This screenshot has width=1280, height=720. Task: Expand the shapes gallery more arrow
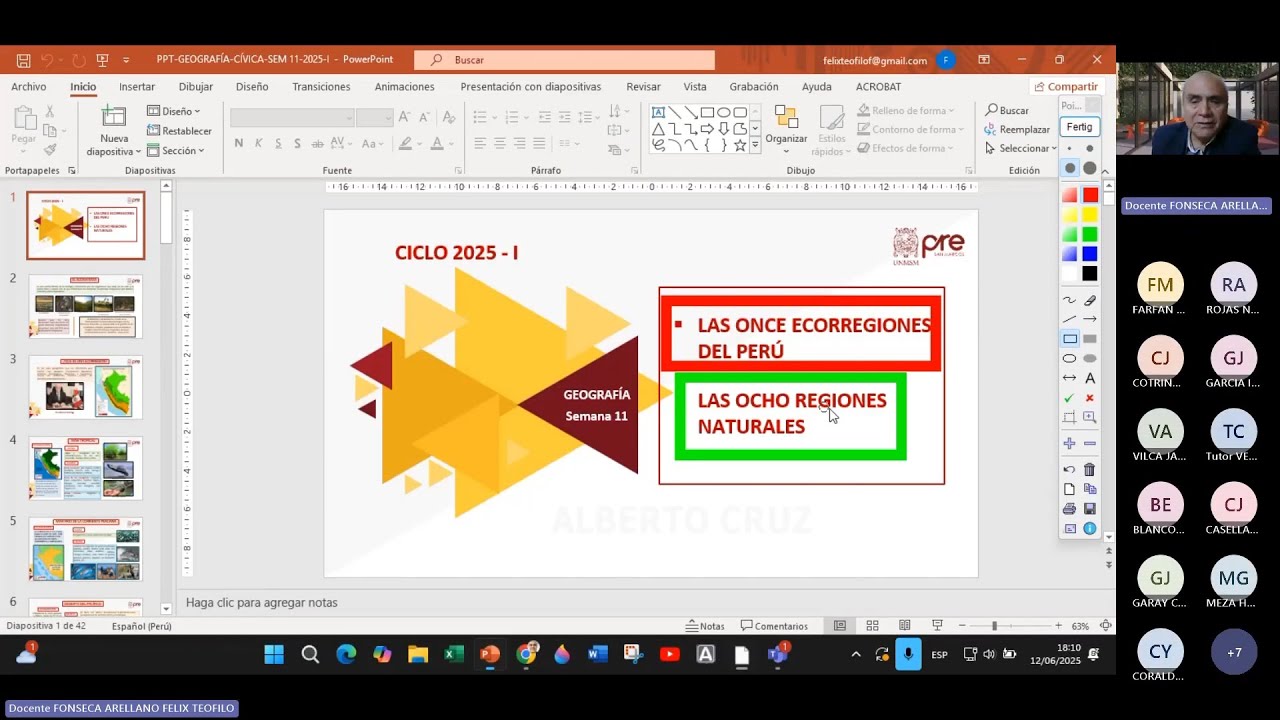coord(755,145)
